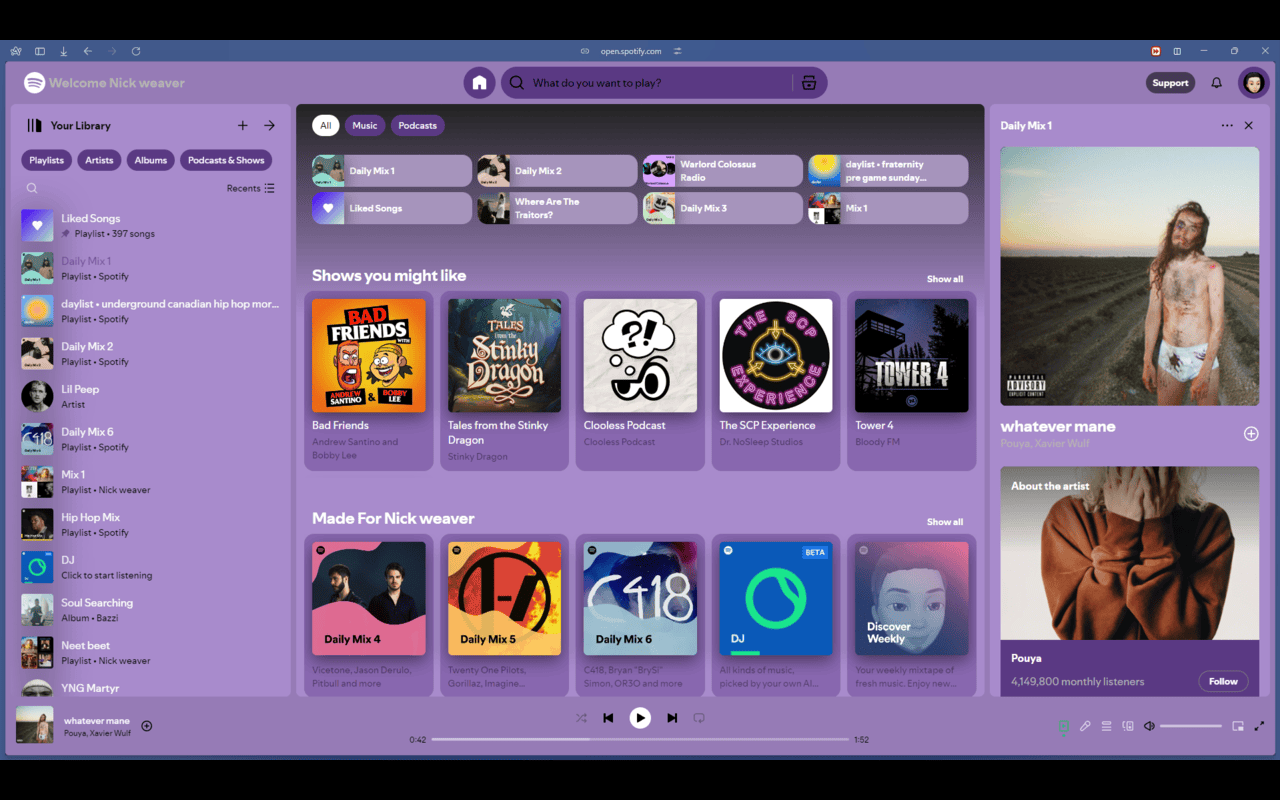Filter library by Playlists
1280x800 pixels.
[x=46, y=160]
